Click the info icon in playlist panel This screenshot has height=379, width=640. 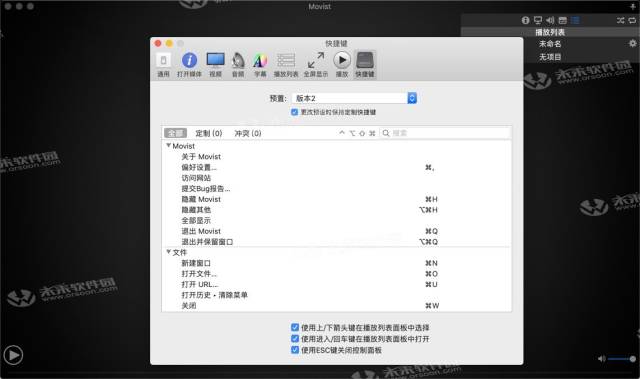pyautogui.click(x=525, y=20)
